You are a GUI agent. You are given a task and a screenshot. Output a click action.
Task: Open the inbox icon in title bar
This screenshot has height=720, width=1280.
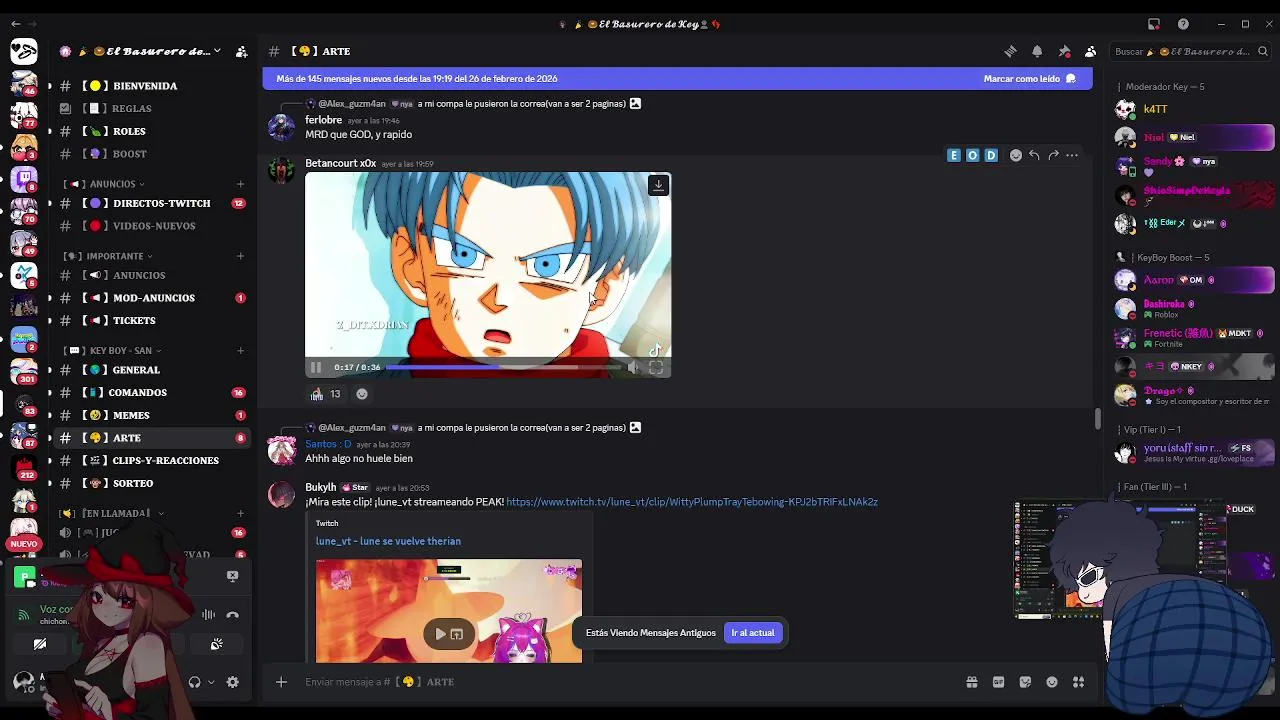coord(1153,24)
